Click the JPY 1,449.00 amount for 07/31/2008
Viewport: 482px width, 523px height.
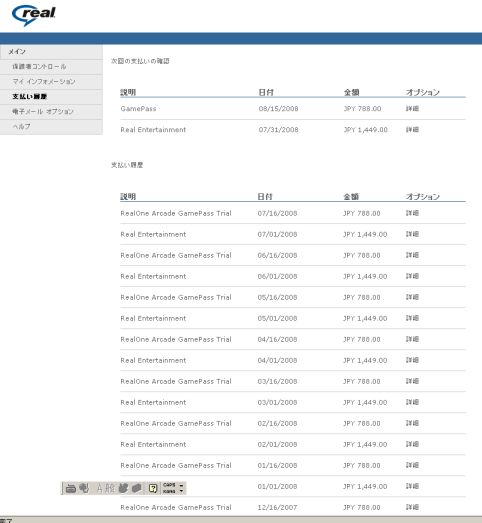[366, 130]
